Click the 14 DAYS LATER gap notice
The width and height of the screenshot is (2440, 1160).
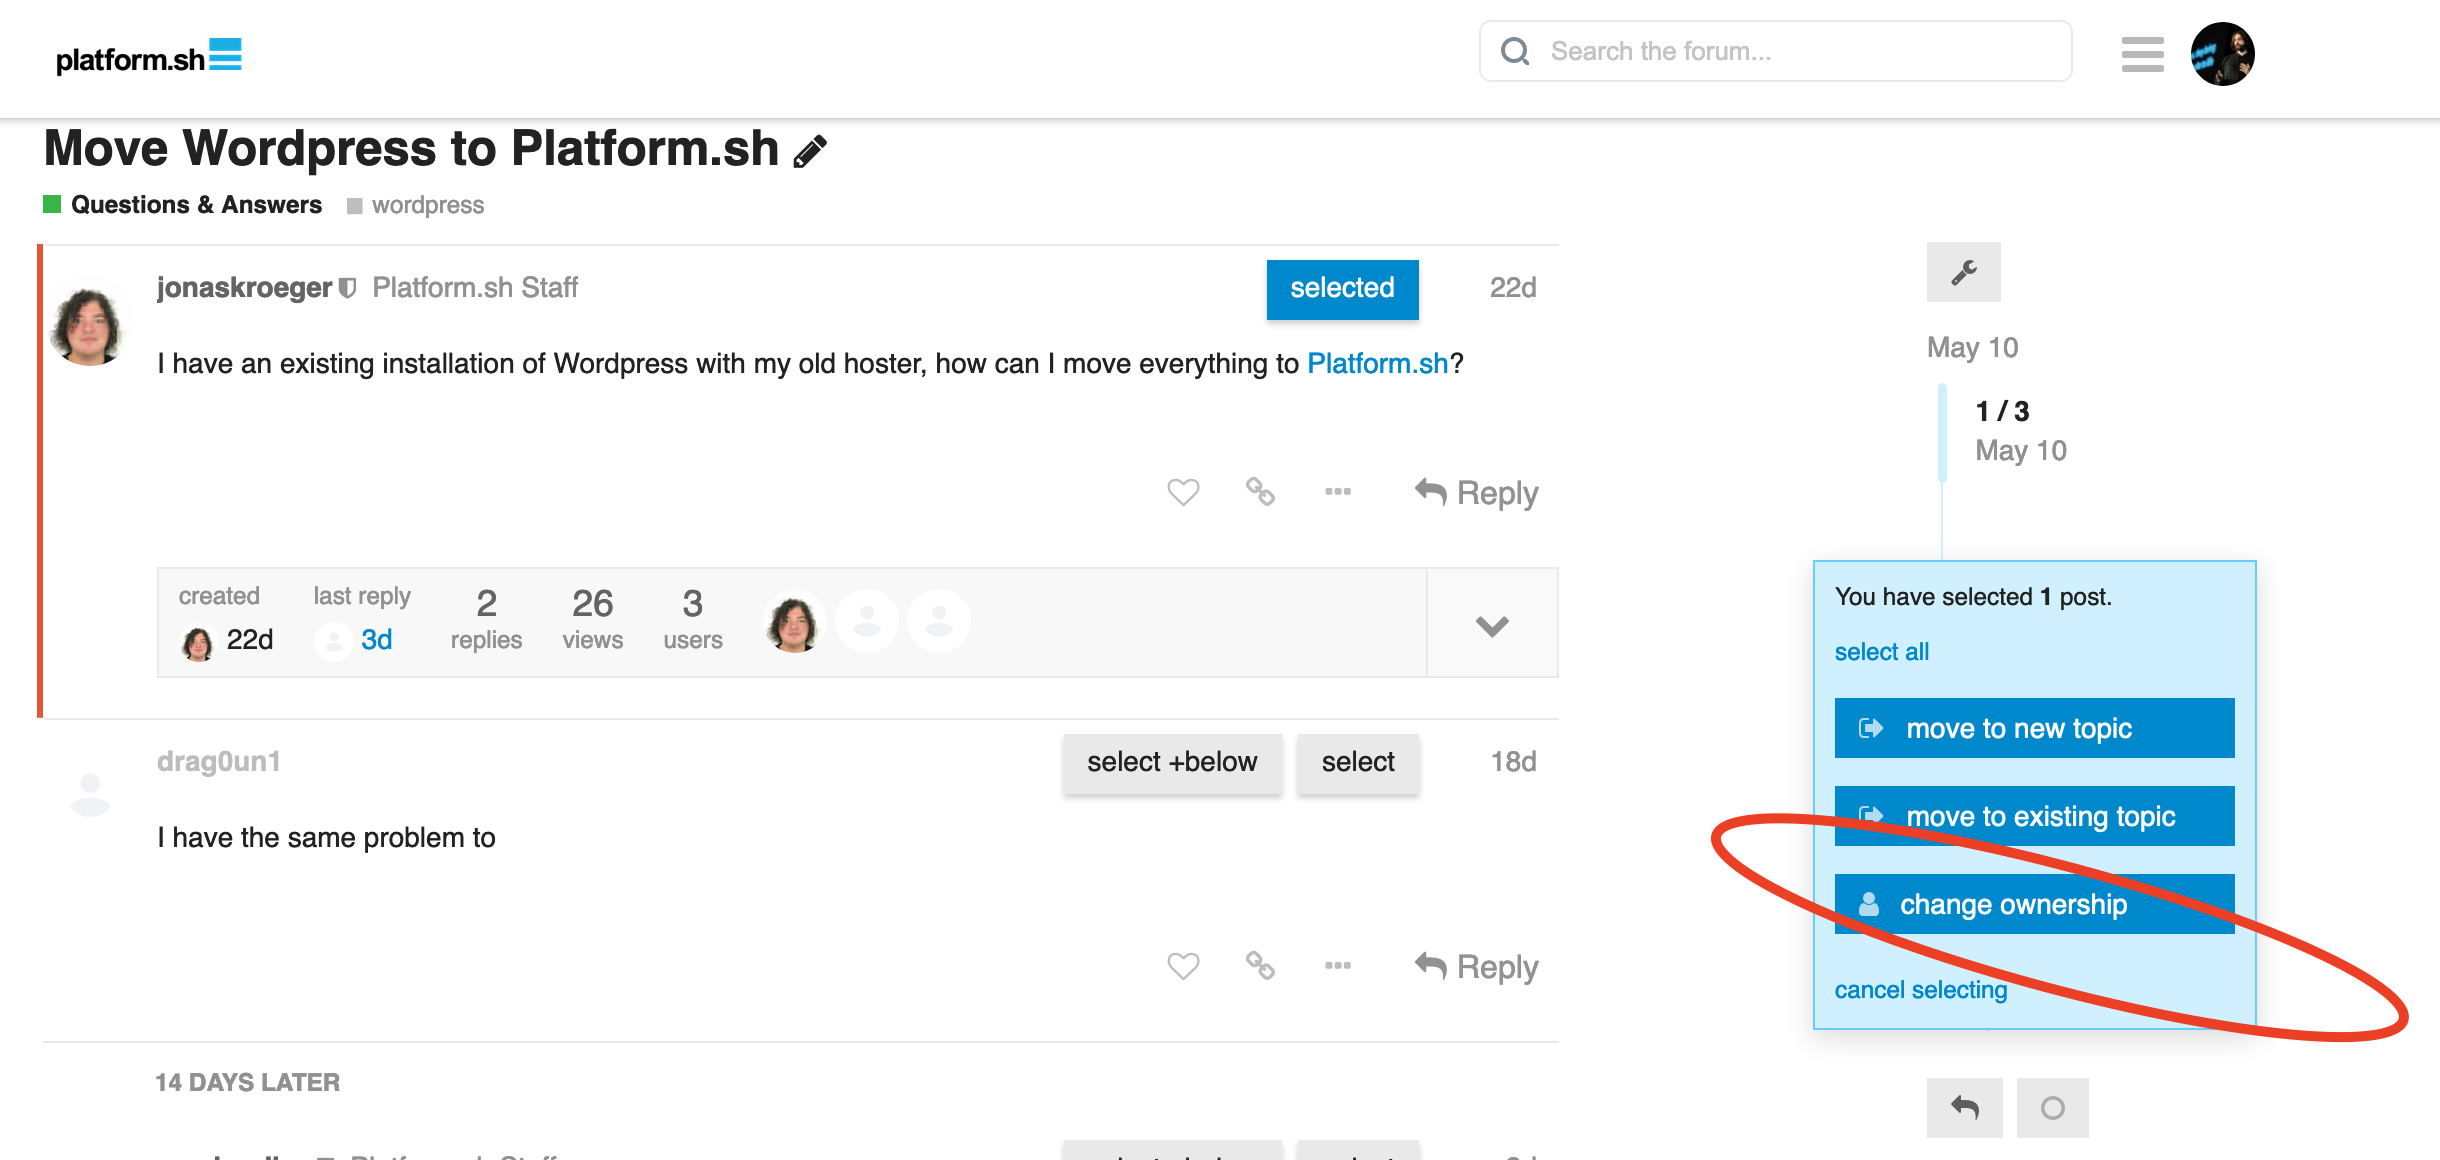point(247,1083)
